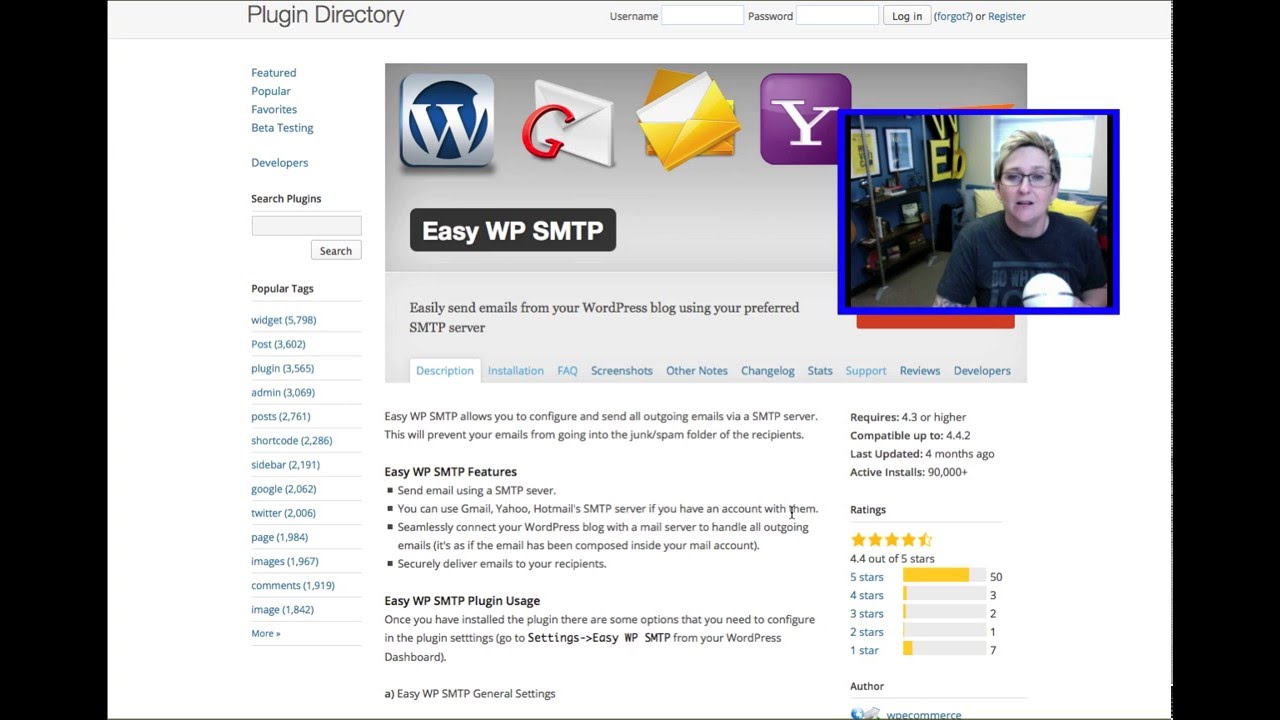Click the More » tags link

tap(266, 633)
